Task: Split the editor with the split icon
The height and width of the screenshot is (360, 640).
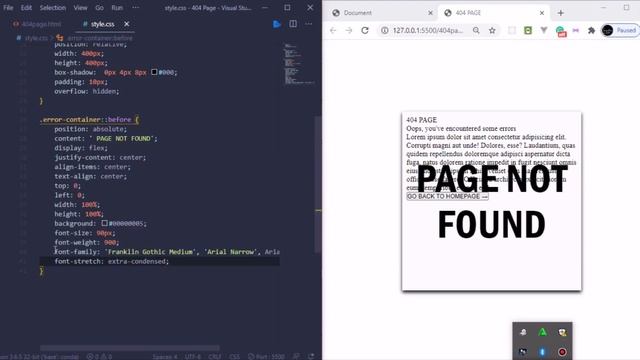Action: pyautogui.click(x=293, y=24)
